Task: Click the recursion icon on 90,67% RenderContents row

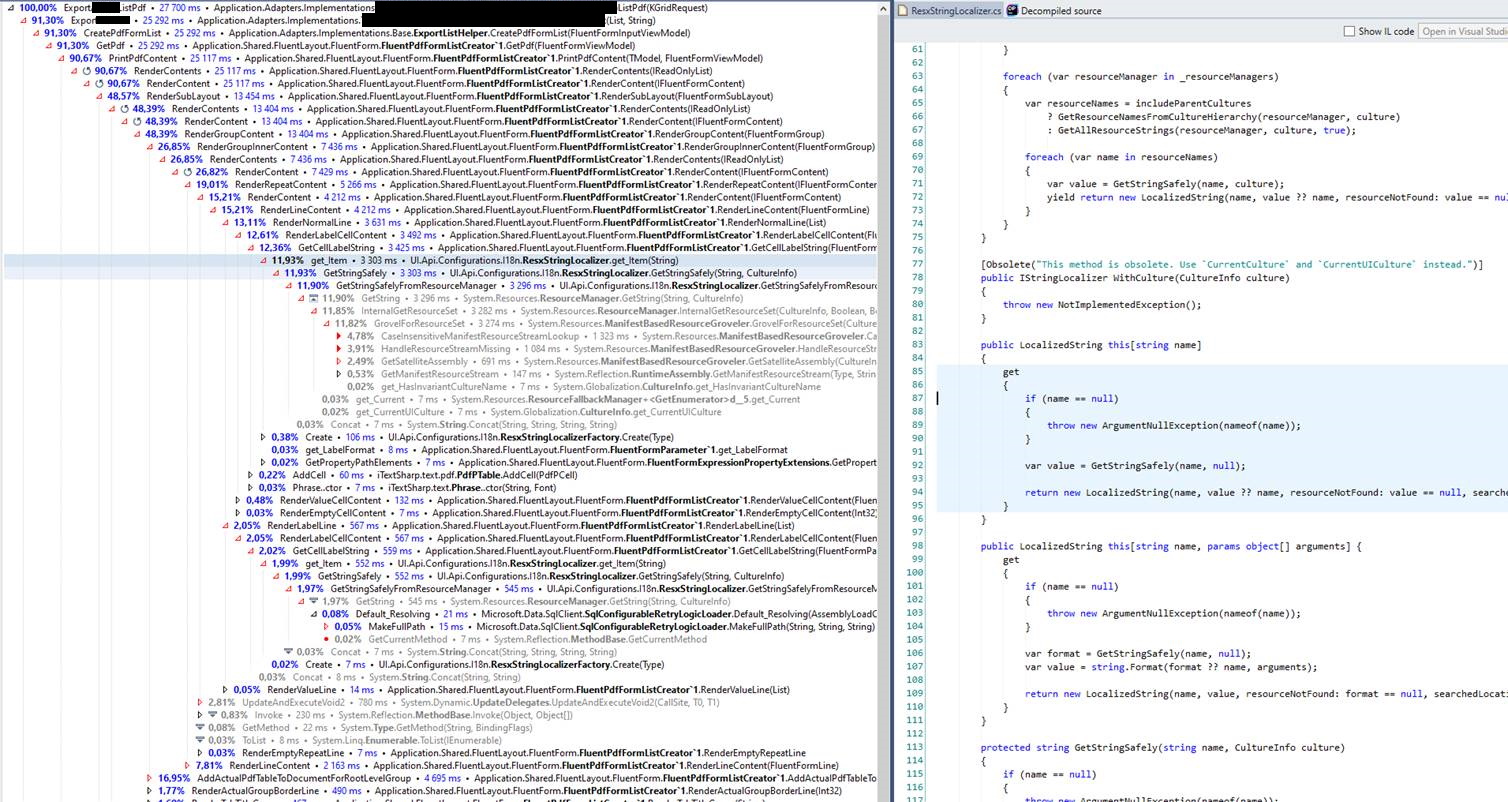Action: pyautogui.click(x=87, y=71)
